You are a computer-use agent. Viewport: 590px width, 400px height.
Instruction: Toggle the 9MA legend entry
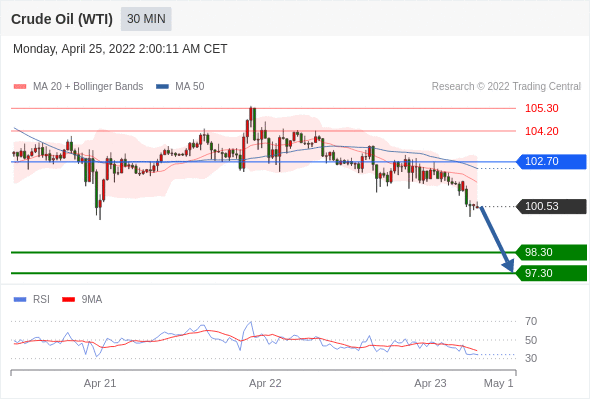point(82,300)
